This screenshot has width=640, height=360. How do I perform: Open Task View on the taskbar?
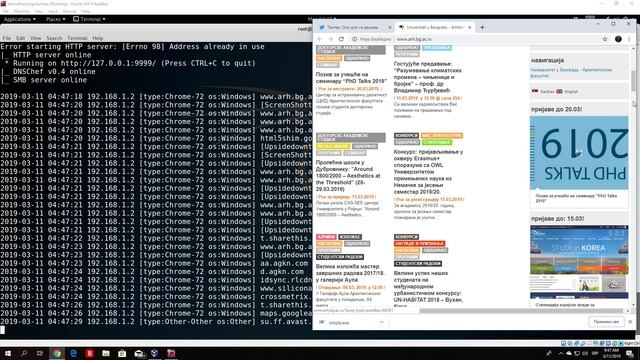[40, 353]
